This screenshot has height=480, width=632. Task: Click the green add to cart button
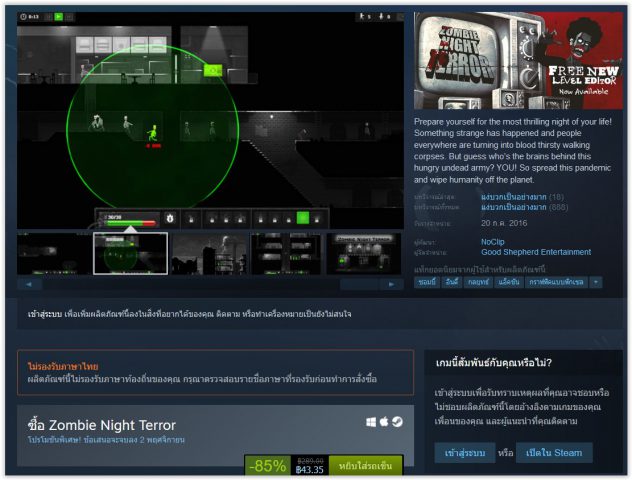[366, 465]
